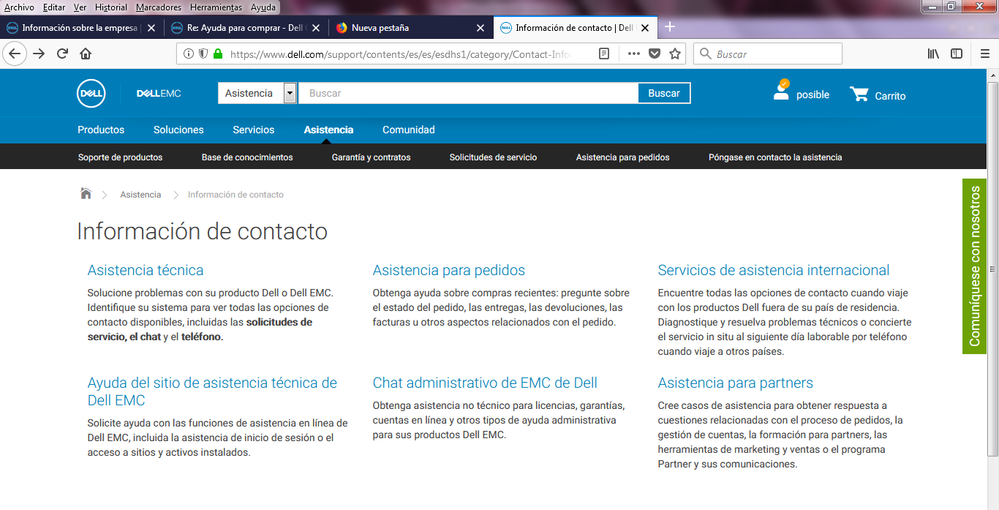Viewport: 999px width, 510px height.
Task: Open the browser home page icon
Action: (x=85, y=54)
